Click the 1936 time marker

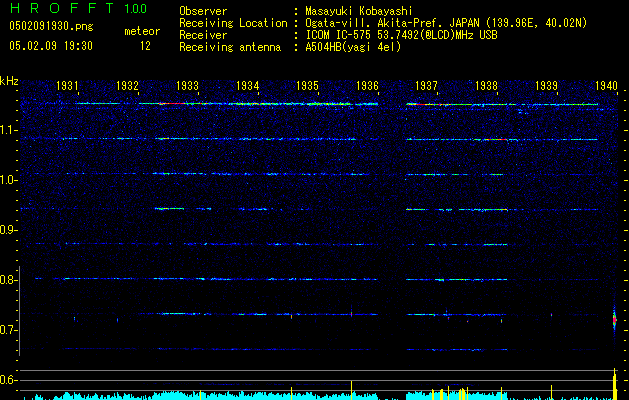pos(367,86)
